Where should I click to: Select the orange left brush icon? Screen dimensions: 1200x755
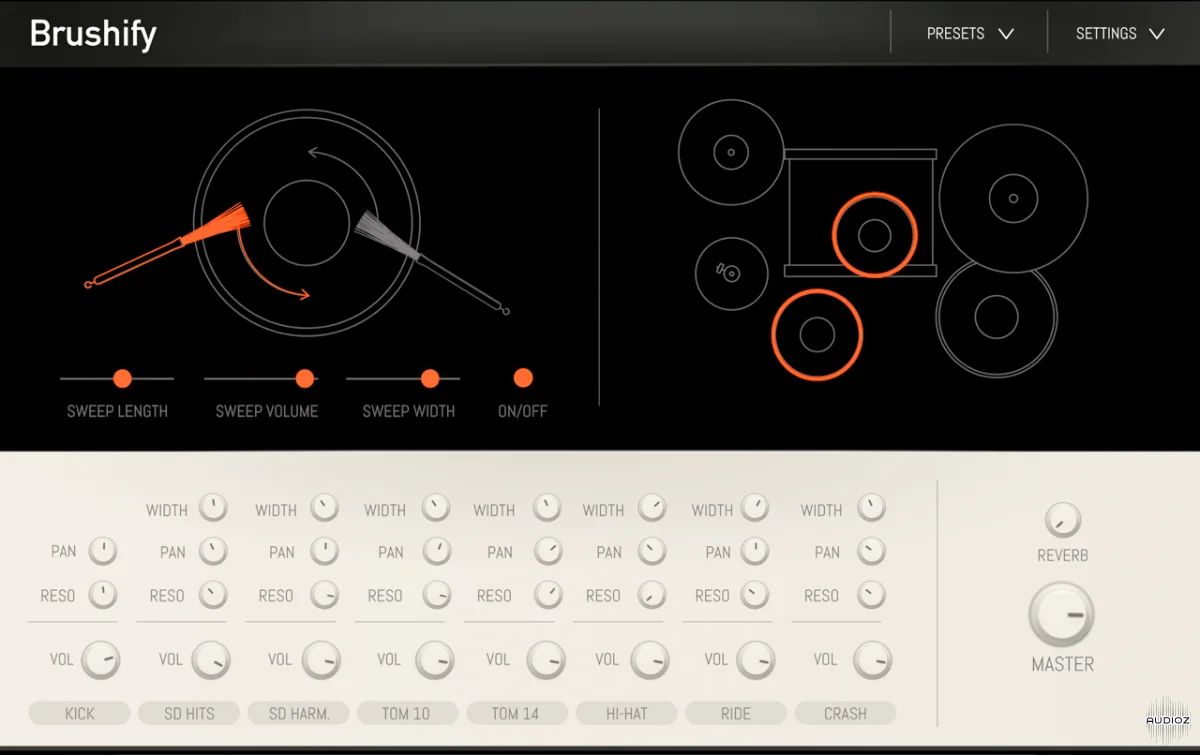click(x=167, y=245)
